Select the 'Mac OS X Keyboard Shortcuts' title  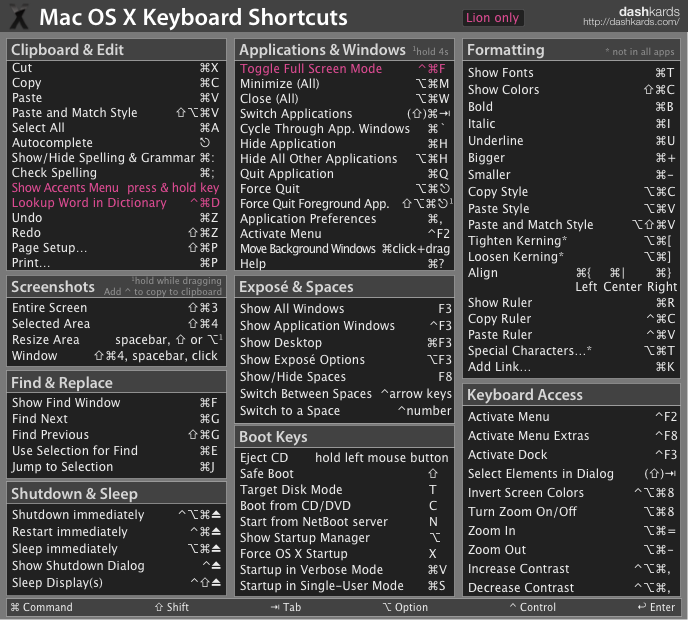(194, 18)
